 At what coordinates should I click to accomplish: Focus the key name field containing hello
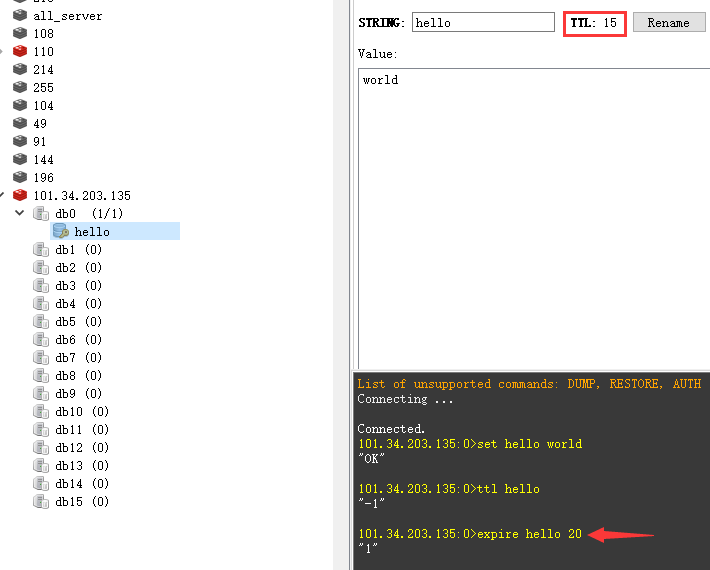482,22
